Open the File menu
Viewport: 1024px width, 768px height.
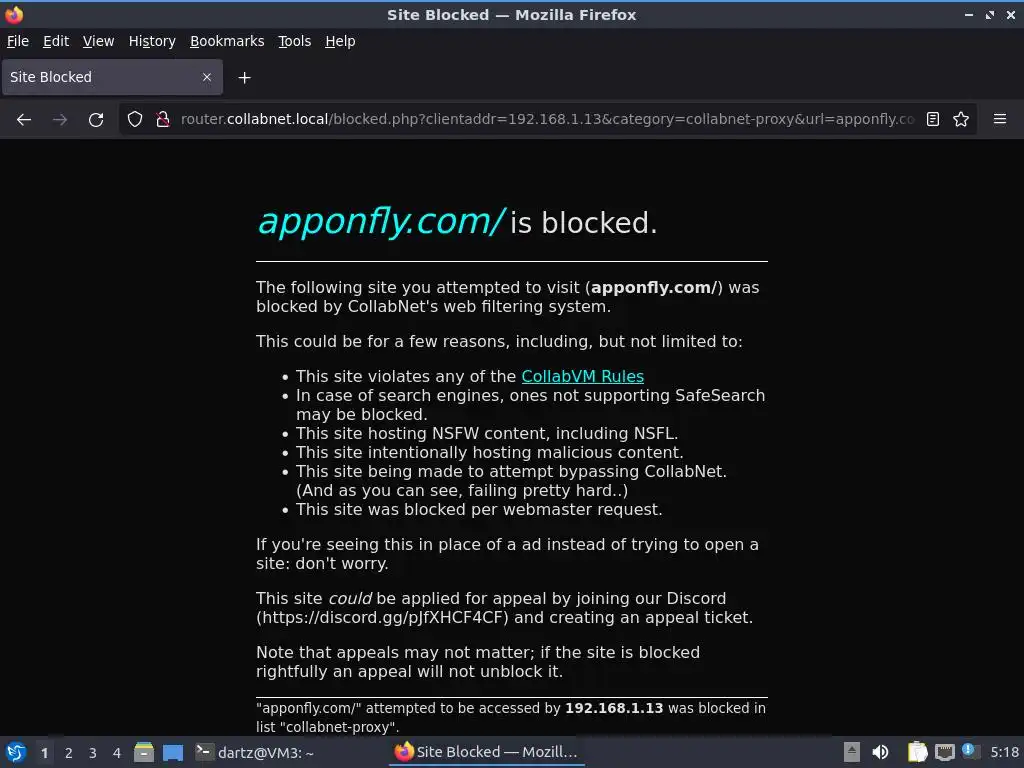(18, 41)
